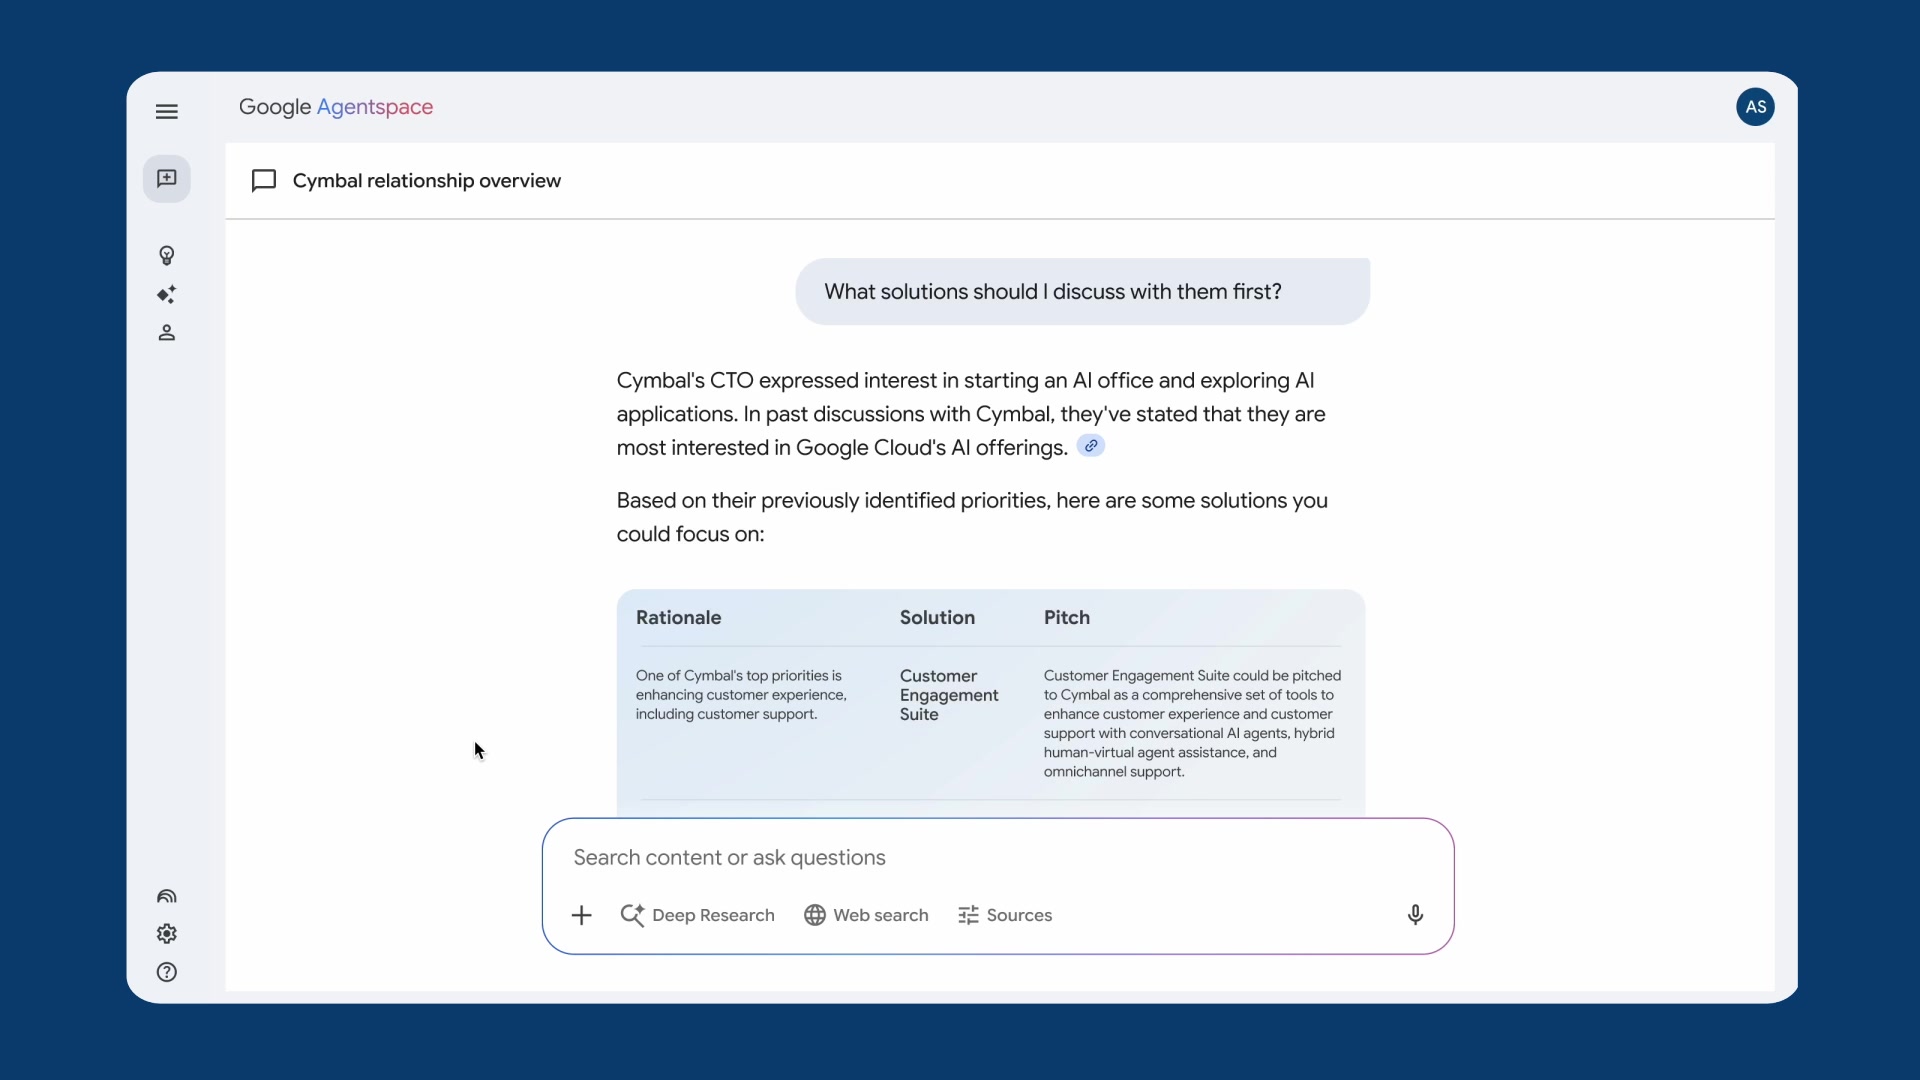The height and width of the screenshot is (1080, 1920).
Task: Toggle Web search option
Action: [x=866, y=915]
